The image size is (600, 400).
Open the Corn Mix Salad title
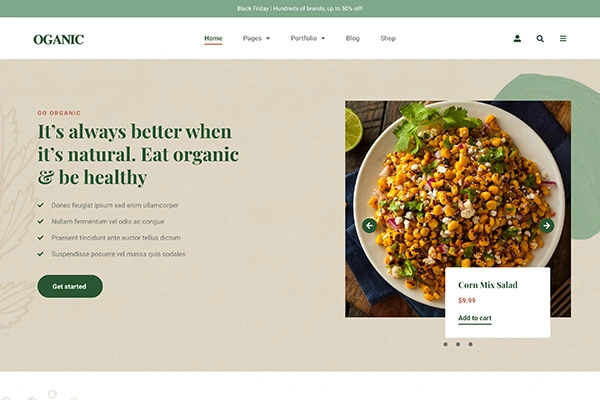tap(488, 285)
